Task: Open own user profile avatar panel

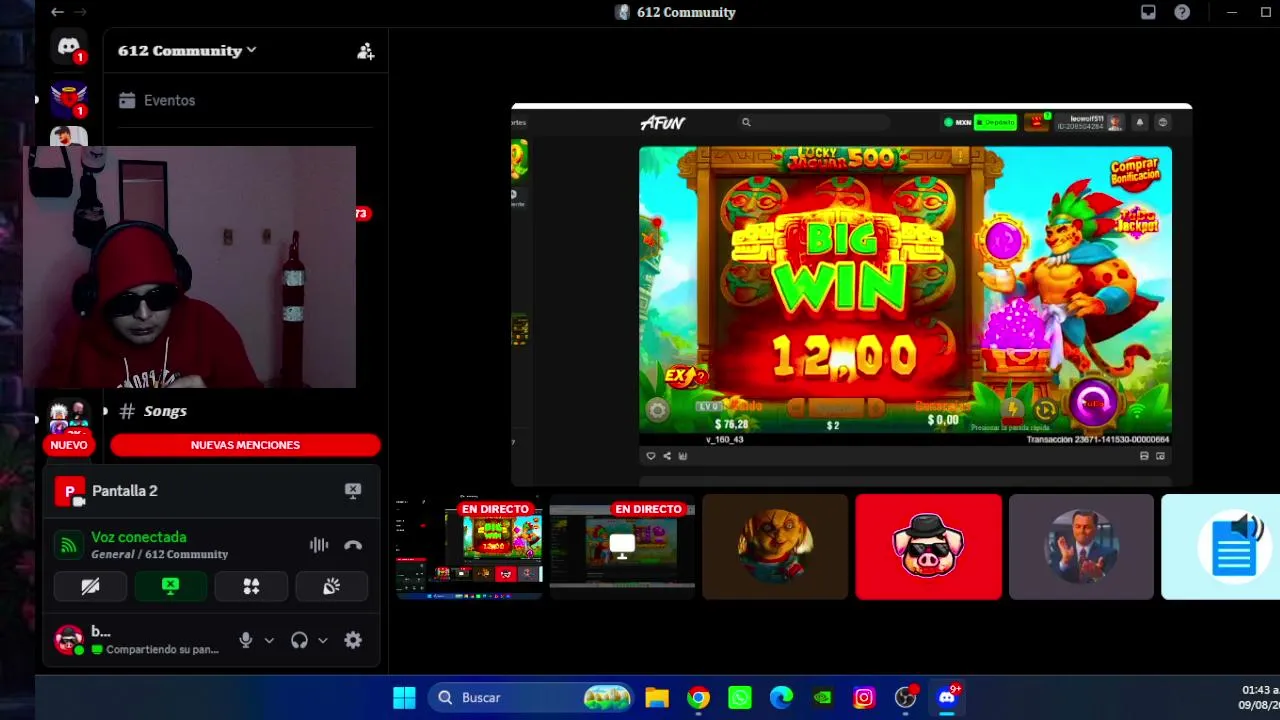Action: pos(69,640)
